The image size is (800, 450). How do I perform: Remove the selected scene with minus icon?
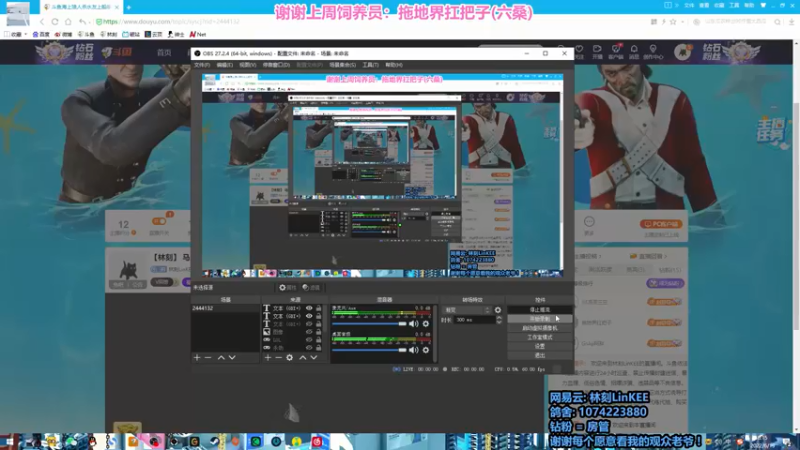(208, 358)
